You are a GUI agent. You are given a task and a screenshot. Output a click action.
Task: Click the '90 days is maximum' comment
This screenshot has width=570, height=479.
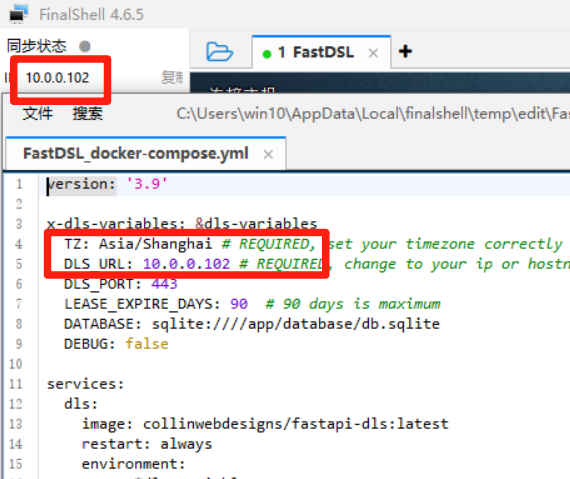(353, 304)
